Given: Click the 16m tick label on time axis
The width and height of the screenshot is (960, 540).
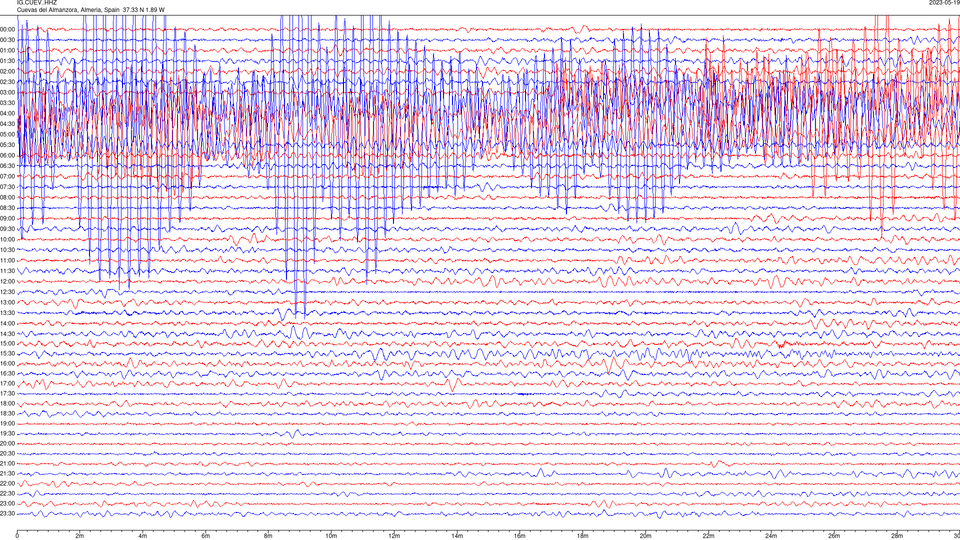Looking at the screenshot, I should point(519,536).
